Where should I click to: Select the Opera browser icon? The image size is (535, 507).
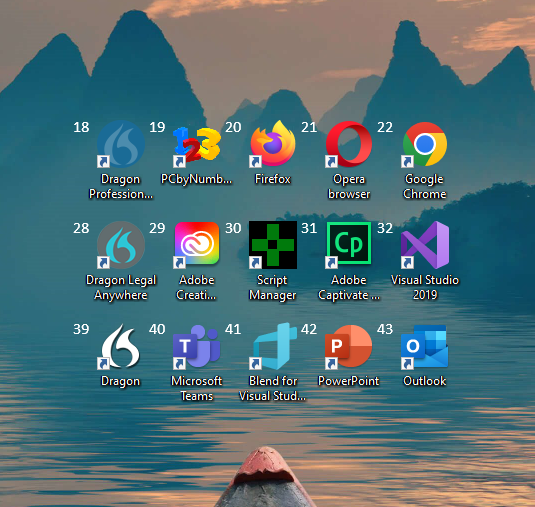coord(349,144)
